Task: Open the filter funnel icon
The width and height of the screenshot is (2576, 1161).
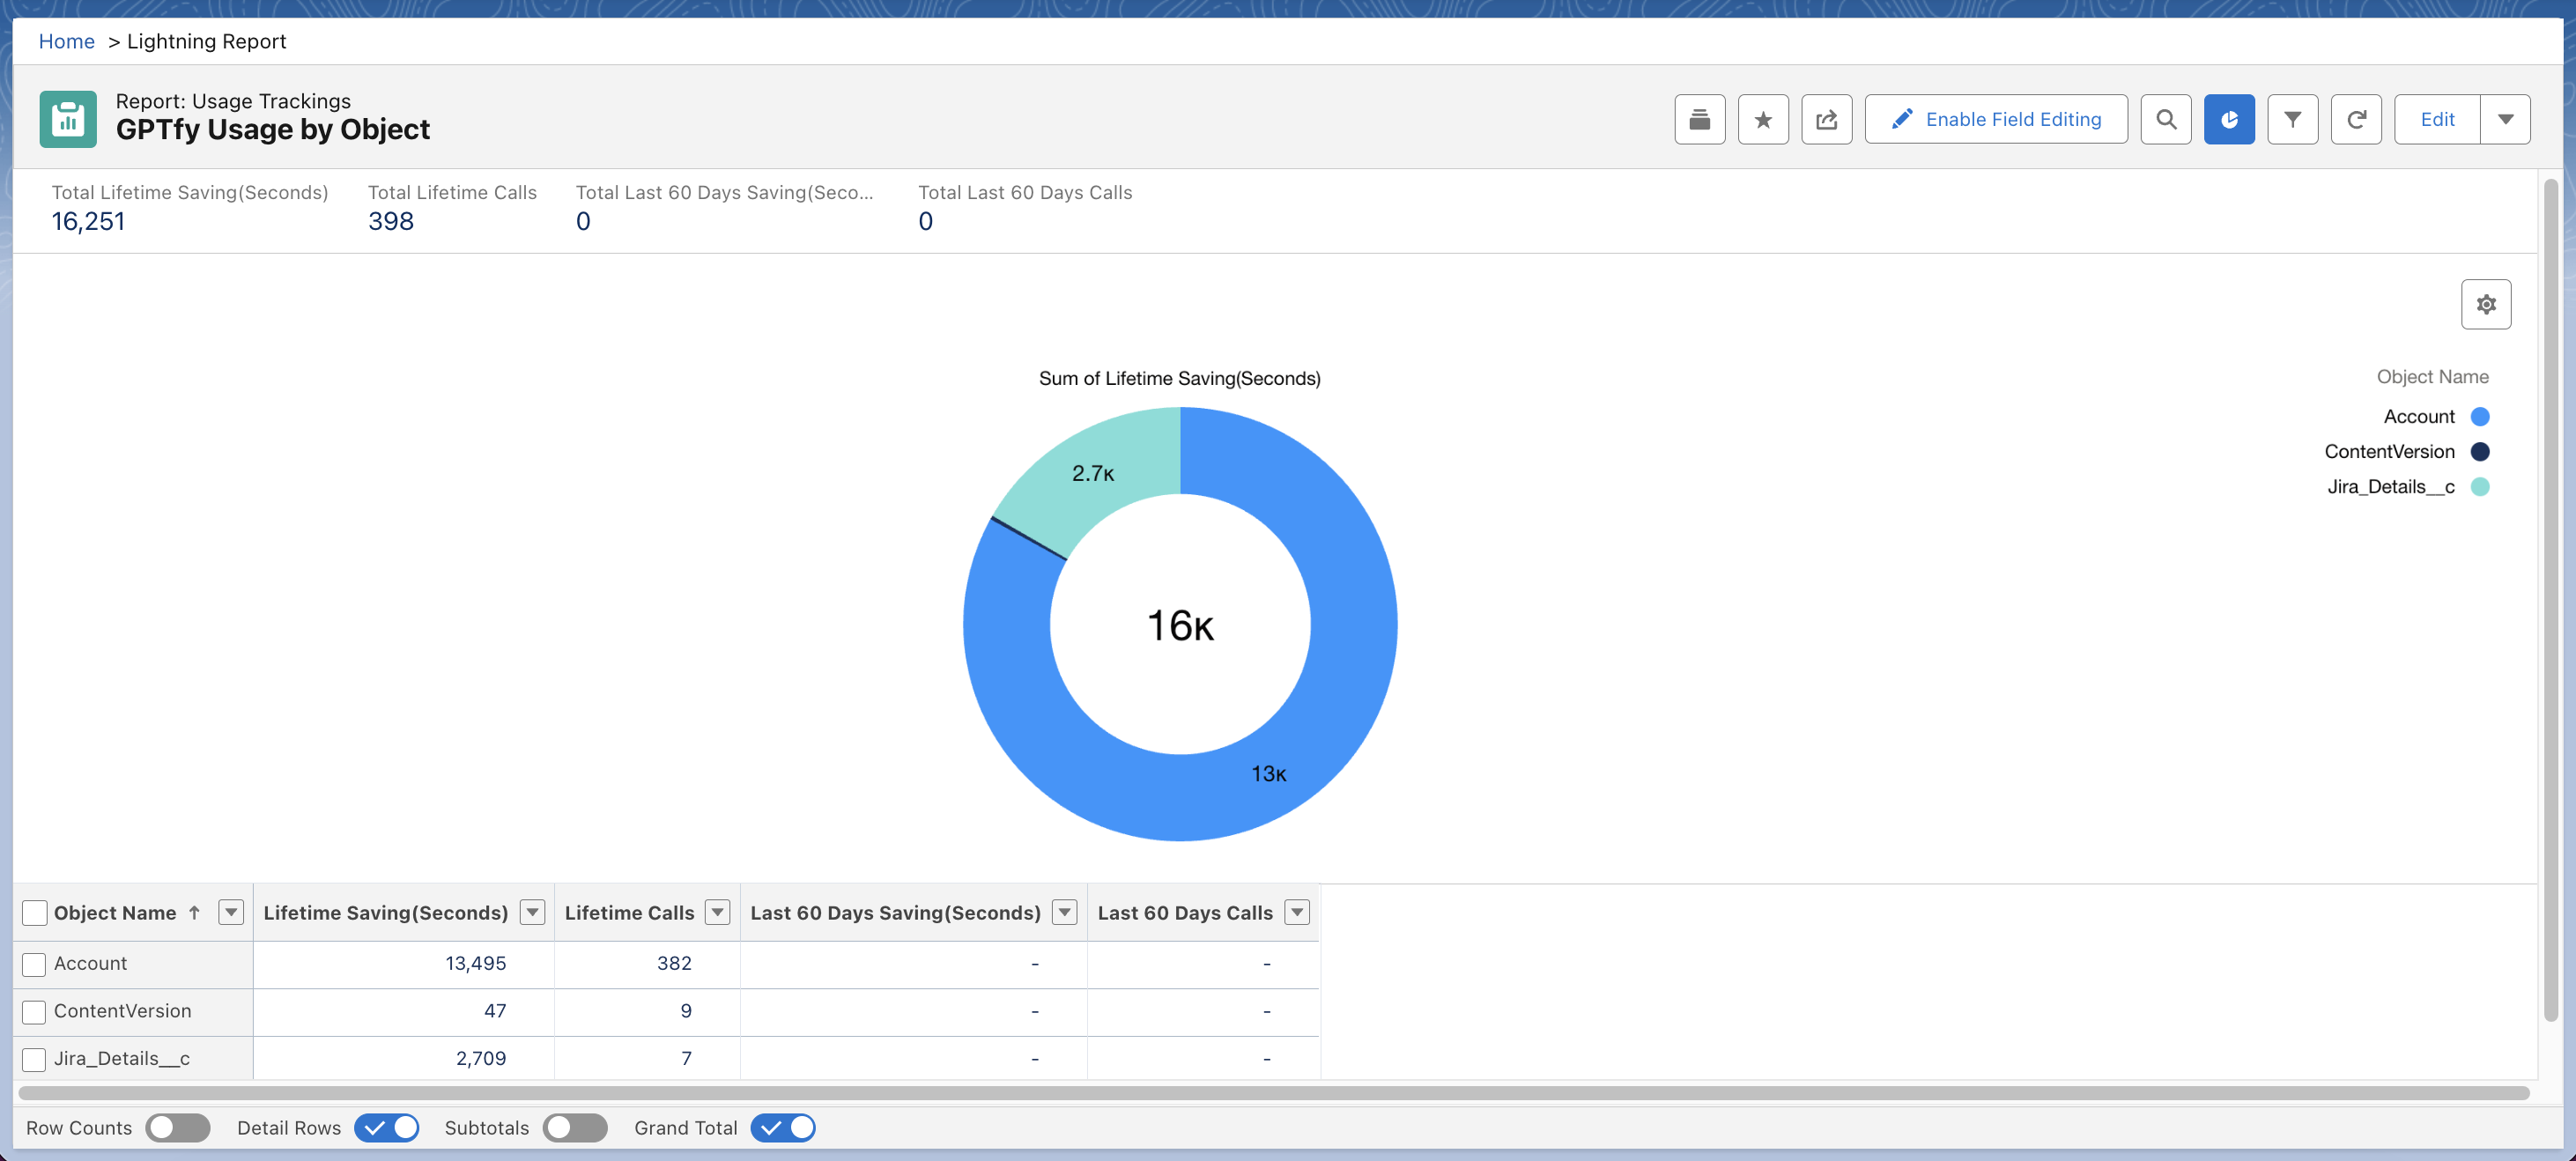Action: click(x=2292, y=120)
